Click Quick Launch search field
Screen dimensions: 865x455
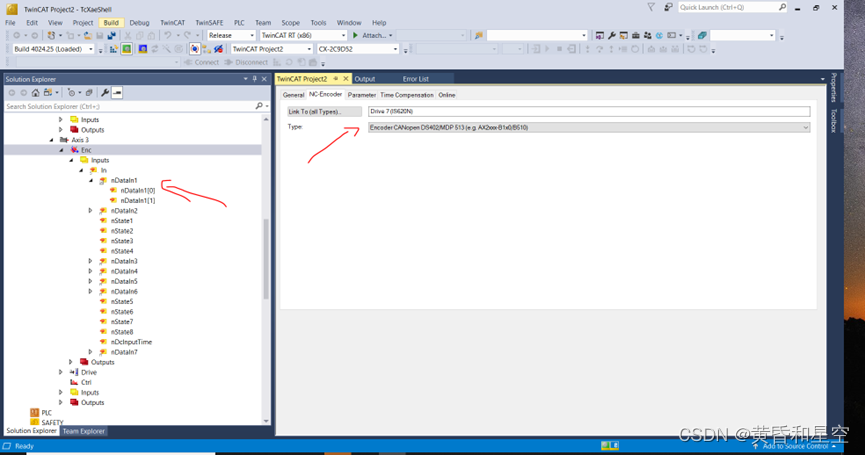[x=732, y=7]
